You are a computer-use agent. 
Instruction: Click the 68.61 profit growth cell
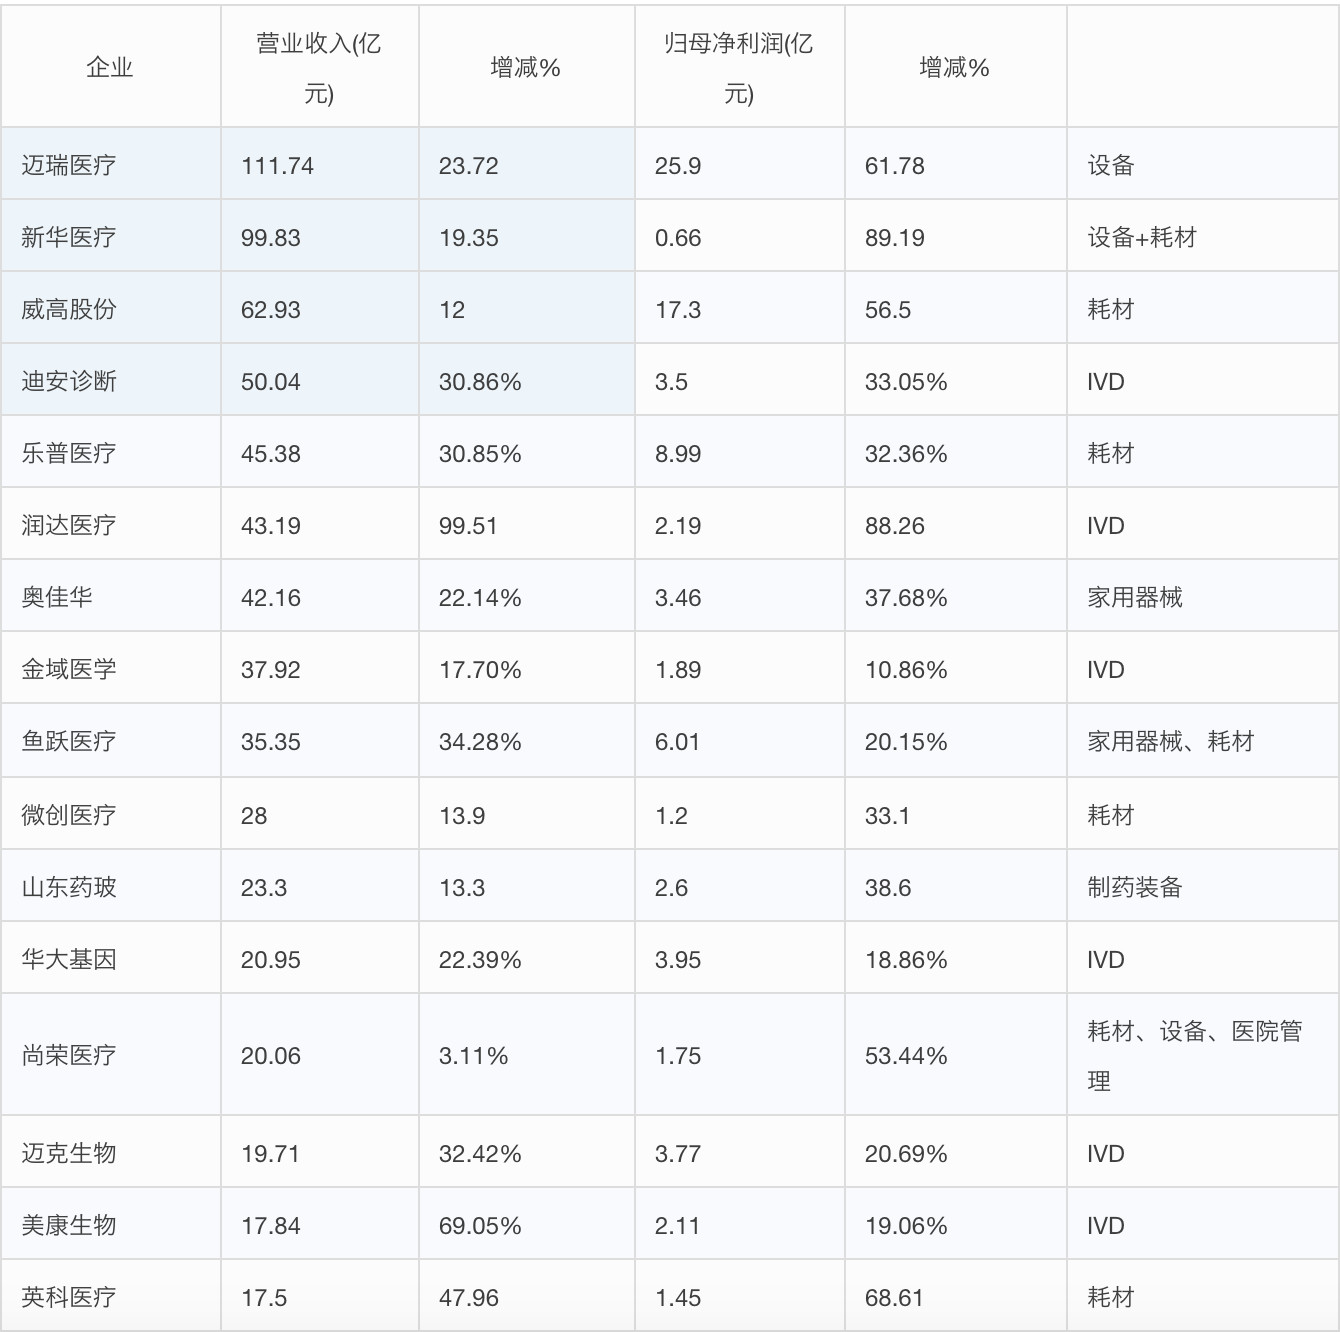point(956,1296)
